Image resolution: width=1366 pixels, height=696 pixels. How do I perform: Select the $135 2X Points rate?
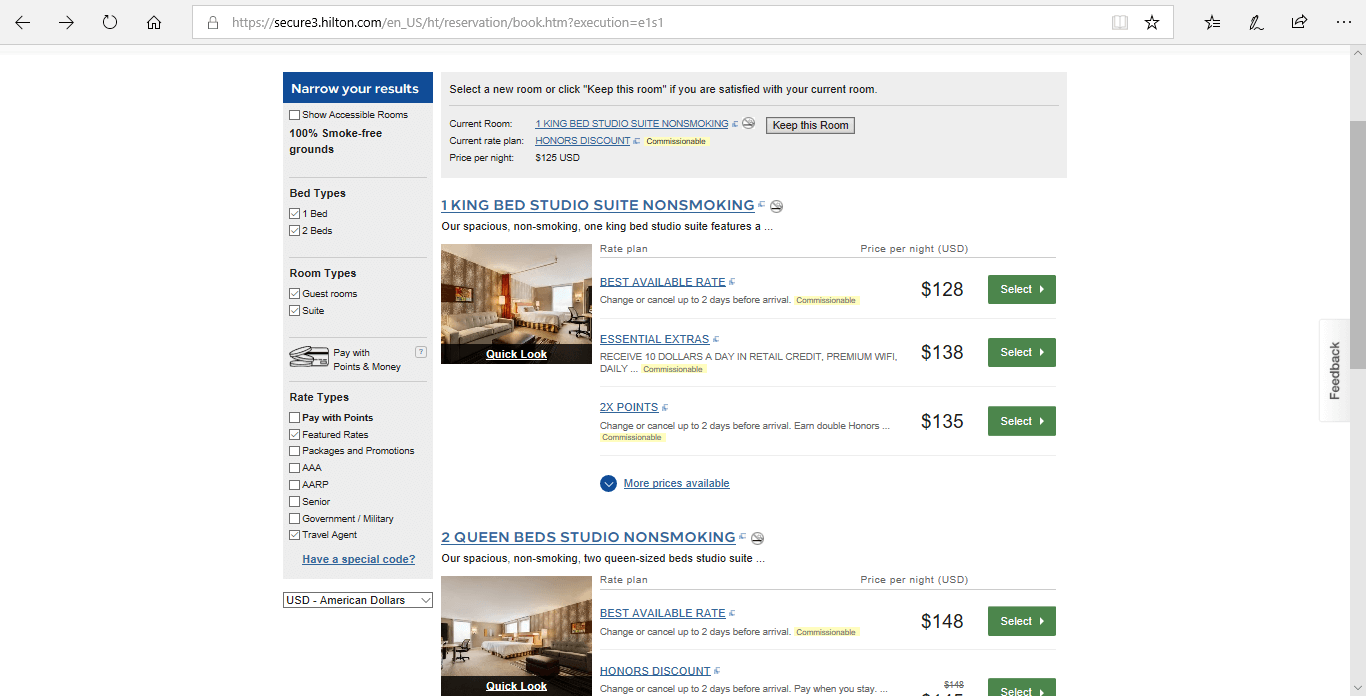tap(1021, 421)
